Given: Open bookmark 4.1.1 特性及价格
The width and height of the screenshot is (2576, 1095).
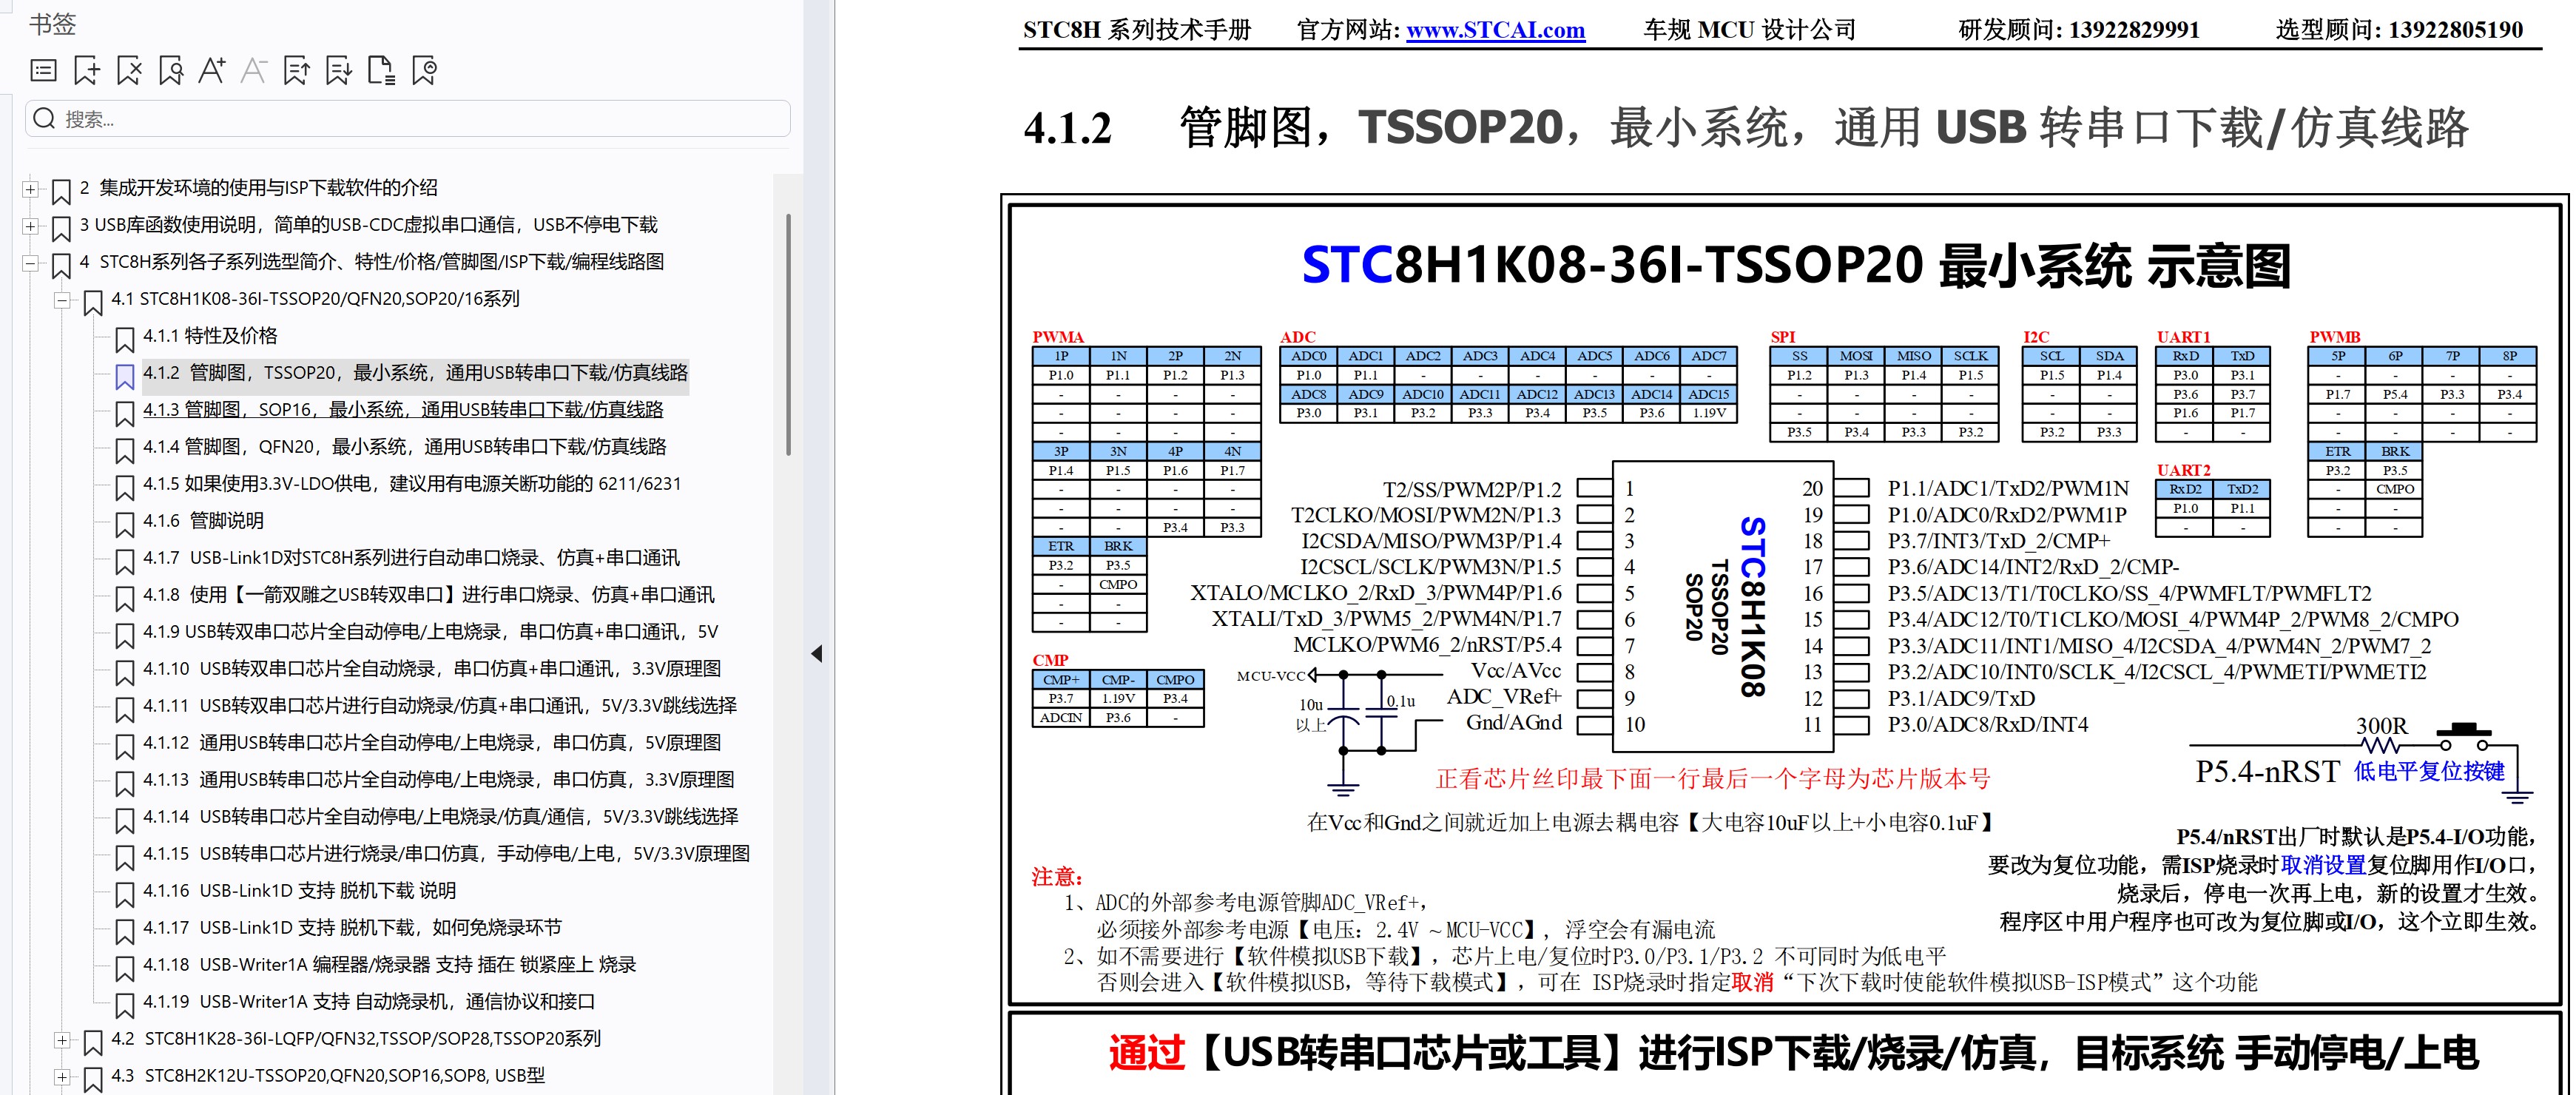Looking at the screenshot, I should point(210,336).
